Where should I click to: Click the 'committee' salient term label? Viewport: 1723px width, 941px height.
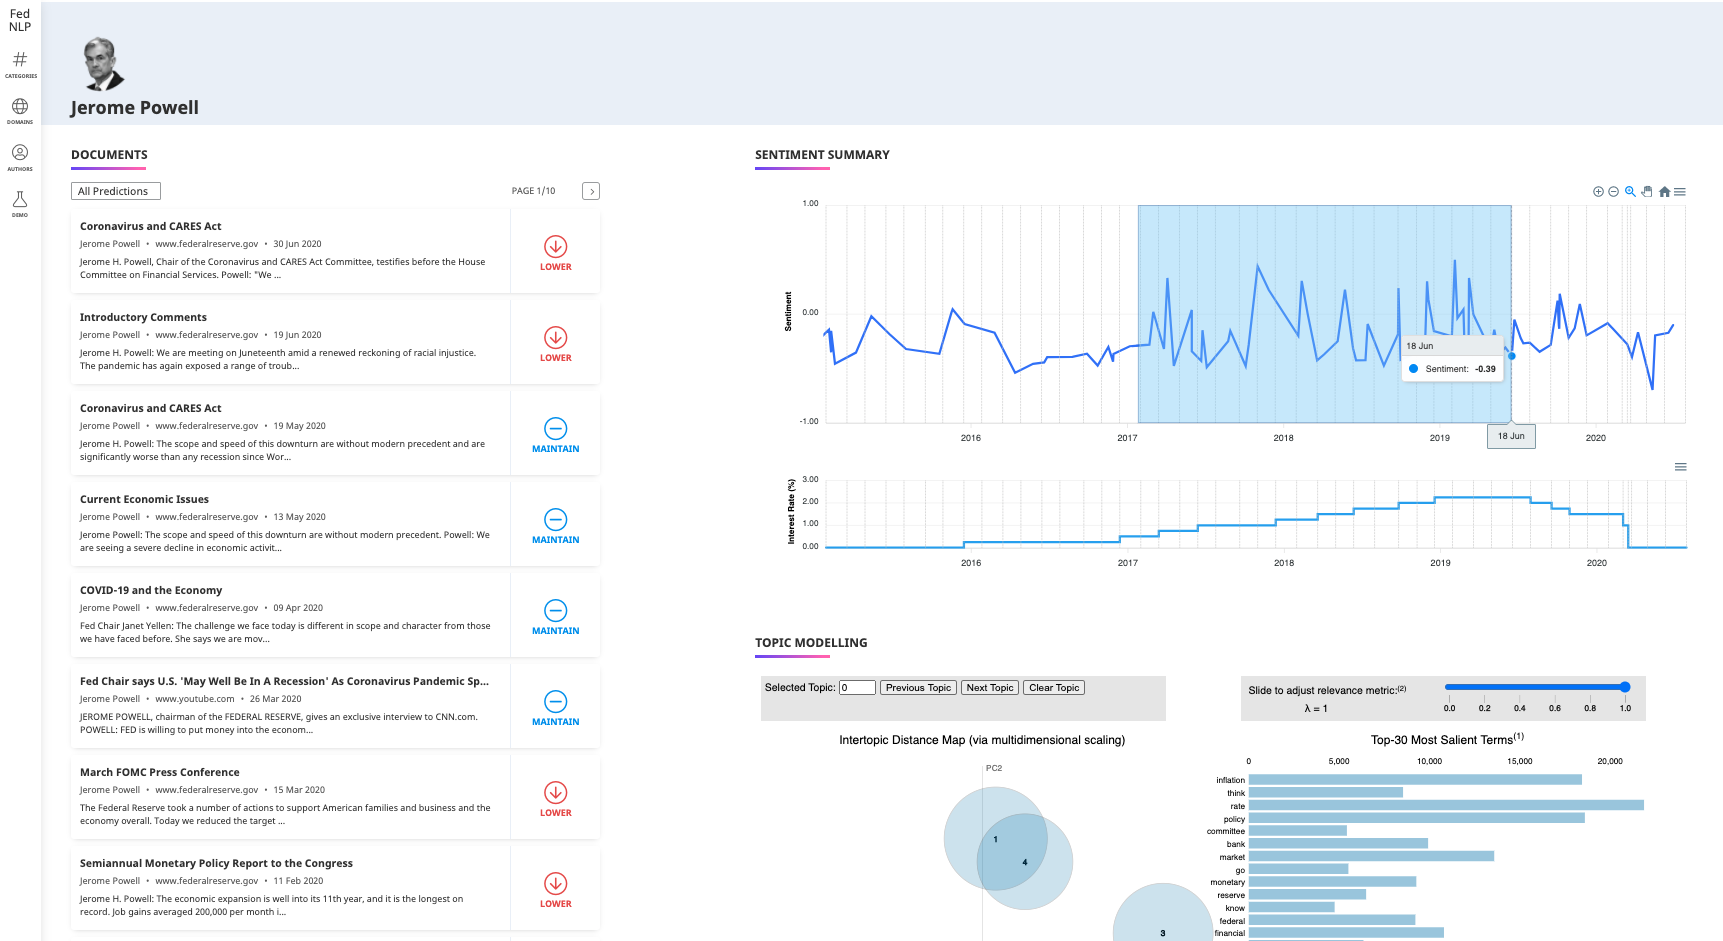coord(1226,831)
